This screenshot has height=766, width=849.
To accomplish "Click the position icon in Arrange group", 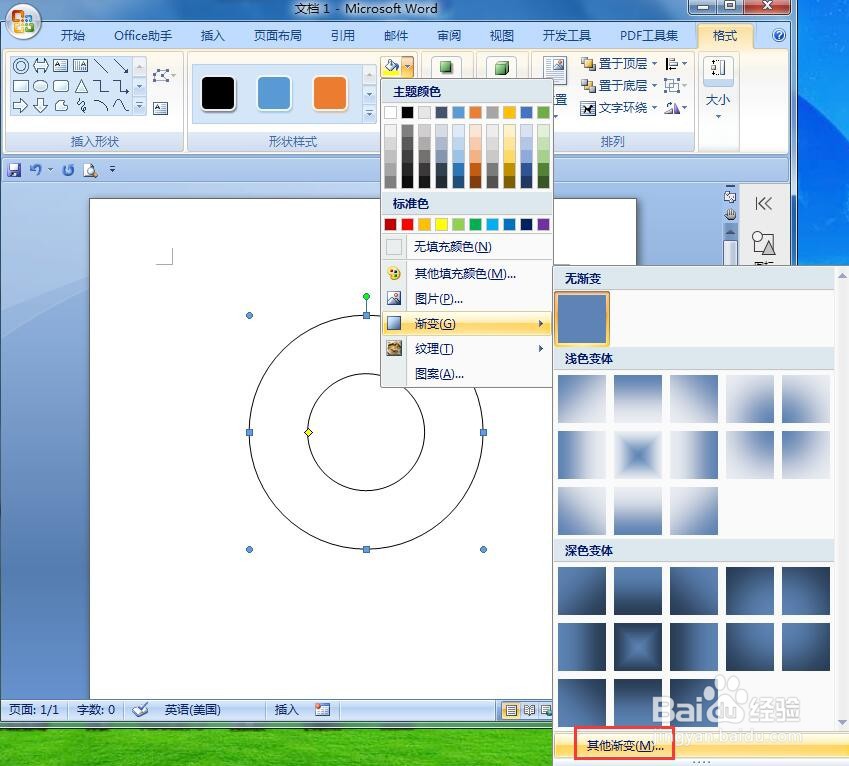I will click(555, 70).
